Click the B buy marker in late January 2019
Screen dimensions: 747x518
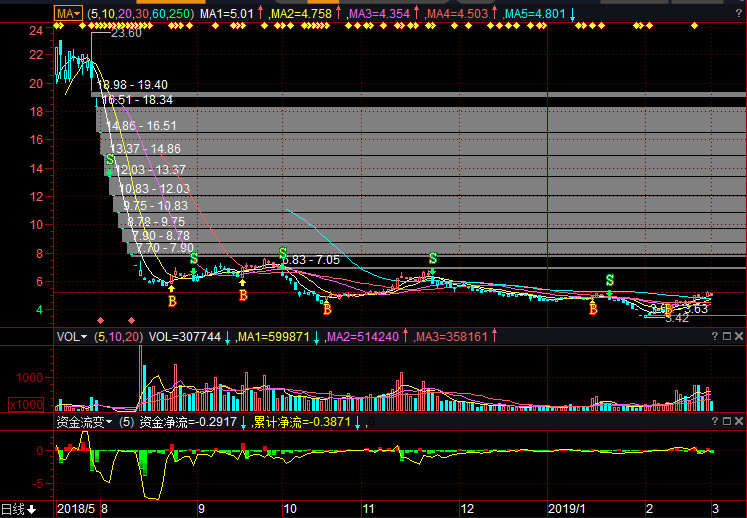point(593,309)
